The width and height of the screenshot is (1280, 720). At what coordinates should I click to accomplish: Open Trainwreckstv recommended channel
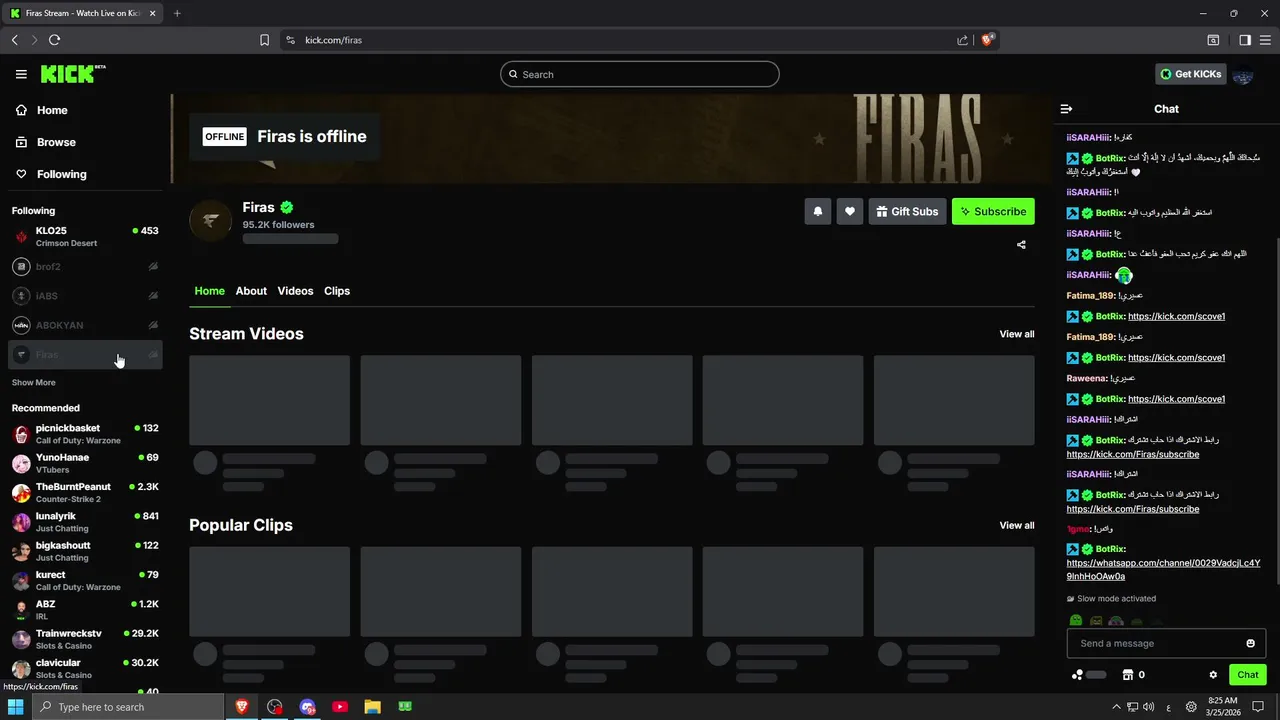click(x=85, y=639)
